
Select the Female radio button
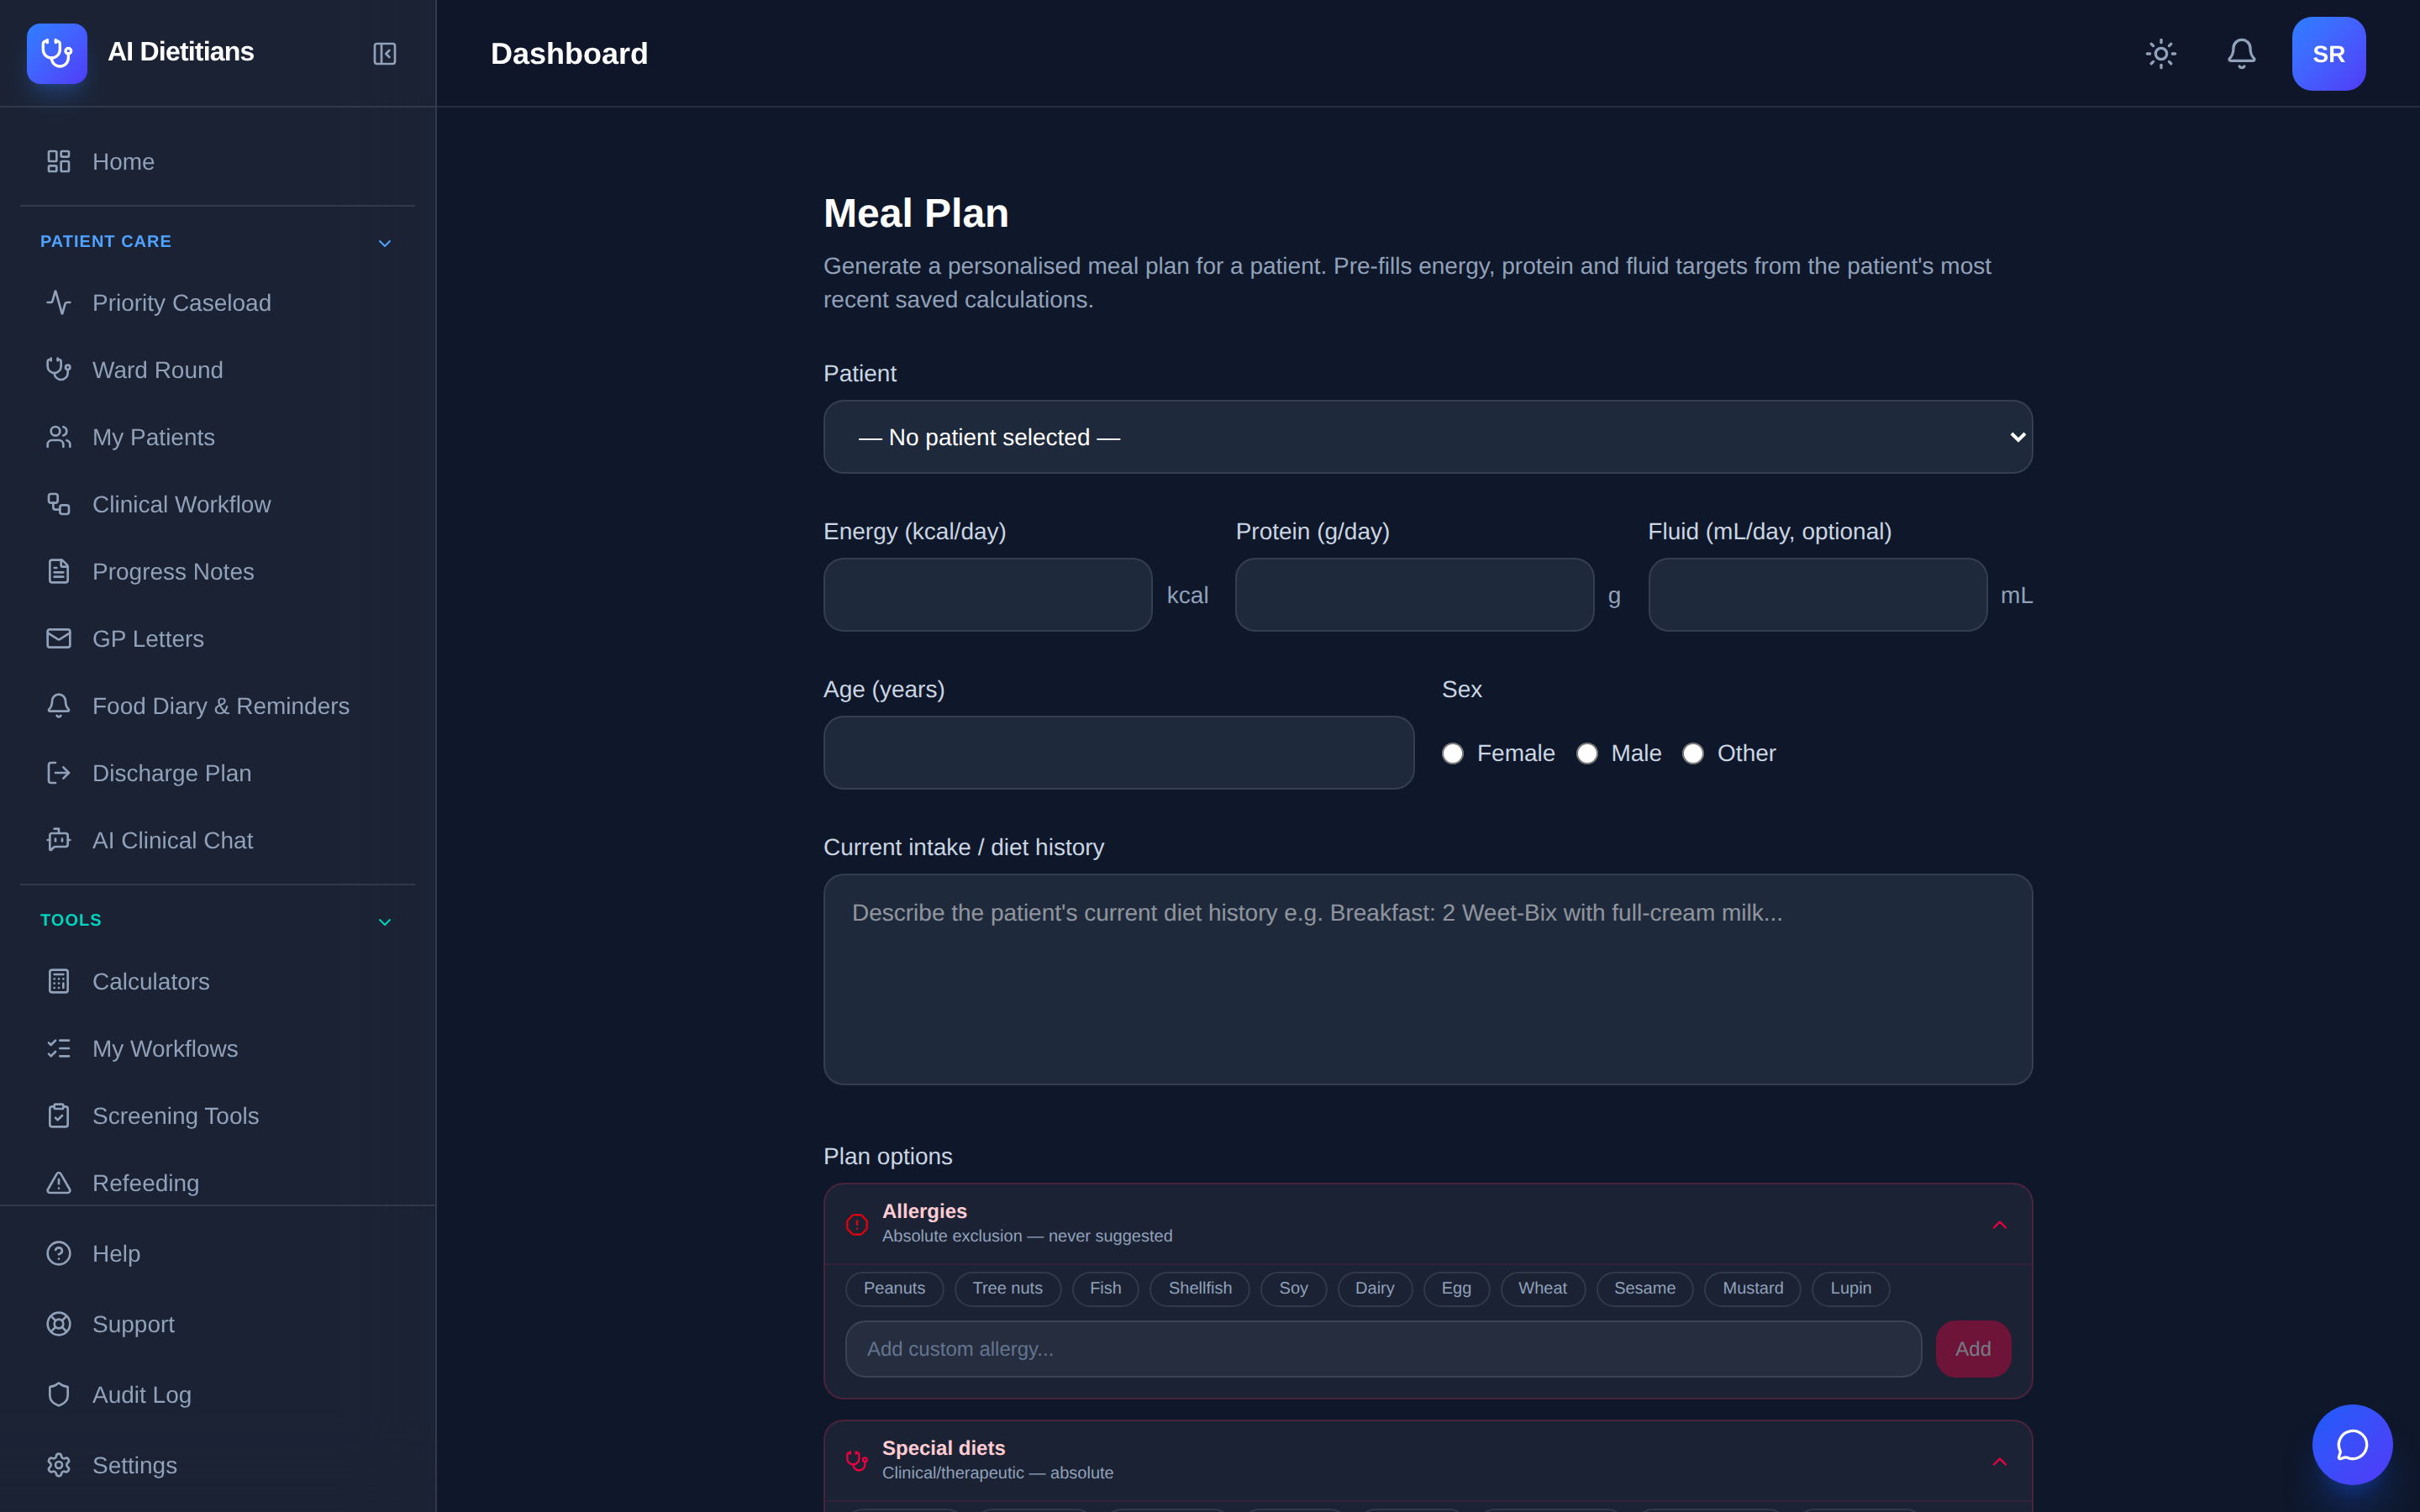tap(1453, 754)
